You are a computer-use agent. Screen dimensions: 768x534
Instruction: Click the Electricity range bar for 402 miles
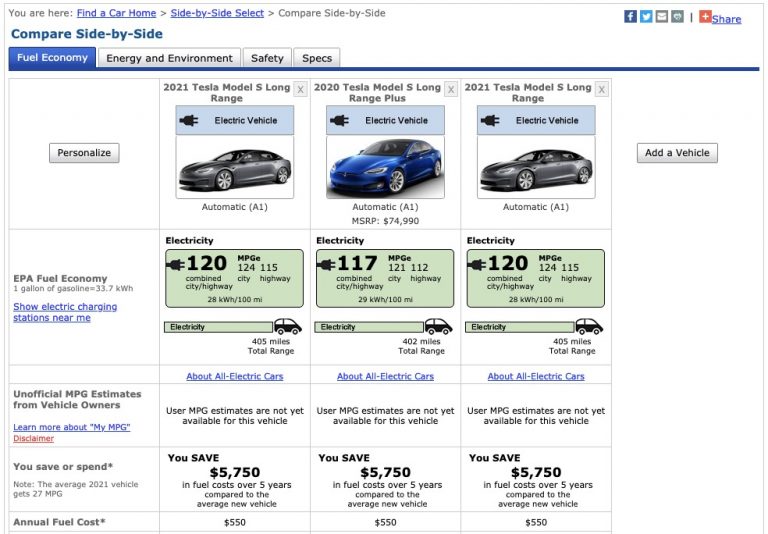(x=369, y=327)
